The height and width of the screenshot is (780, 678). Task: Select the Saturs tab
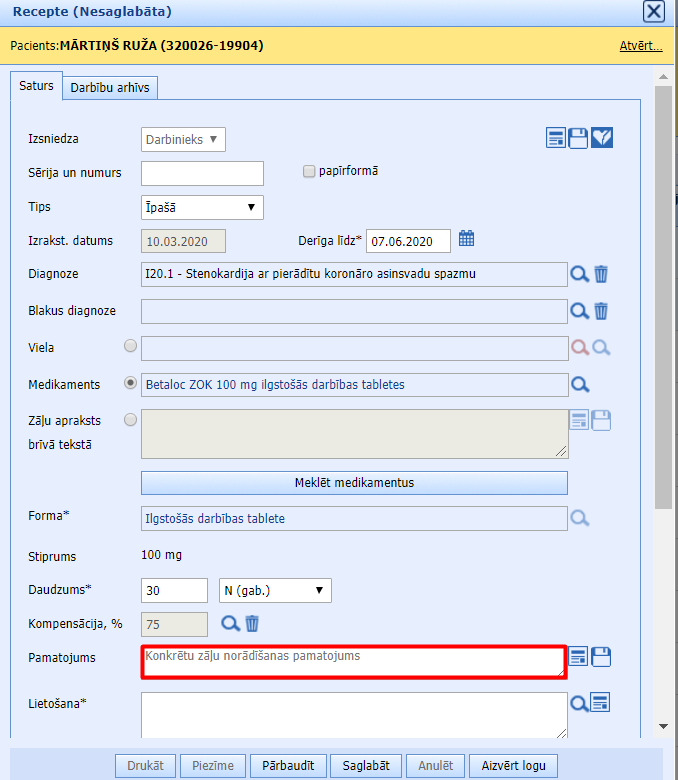coord(36,87)
